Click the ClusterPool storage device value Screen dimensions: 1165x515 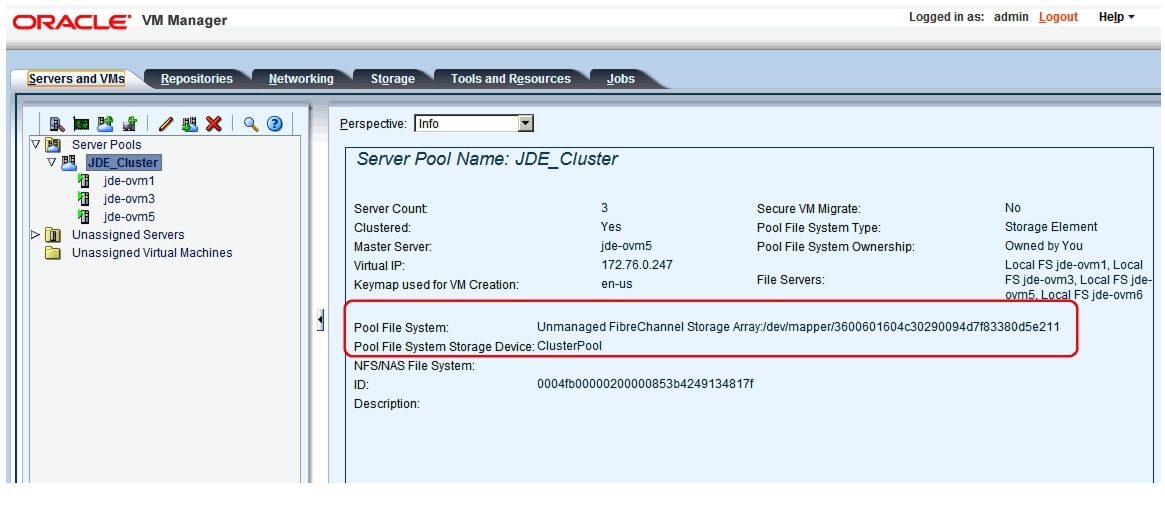pyautogui.click(x=569, y=346)
